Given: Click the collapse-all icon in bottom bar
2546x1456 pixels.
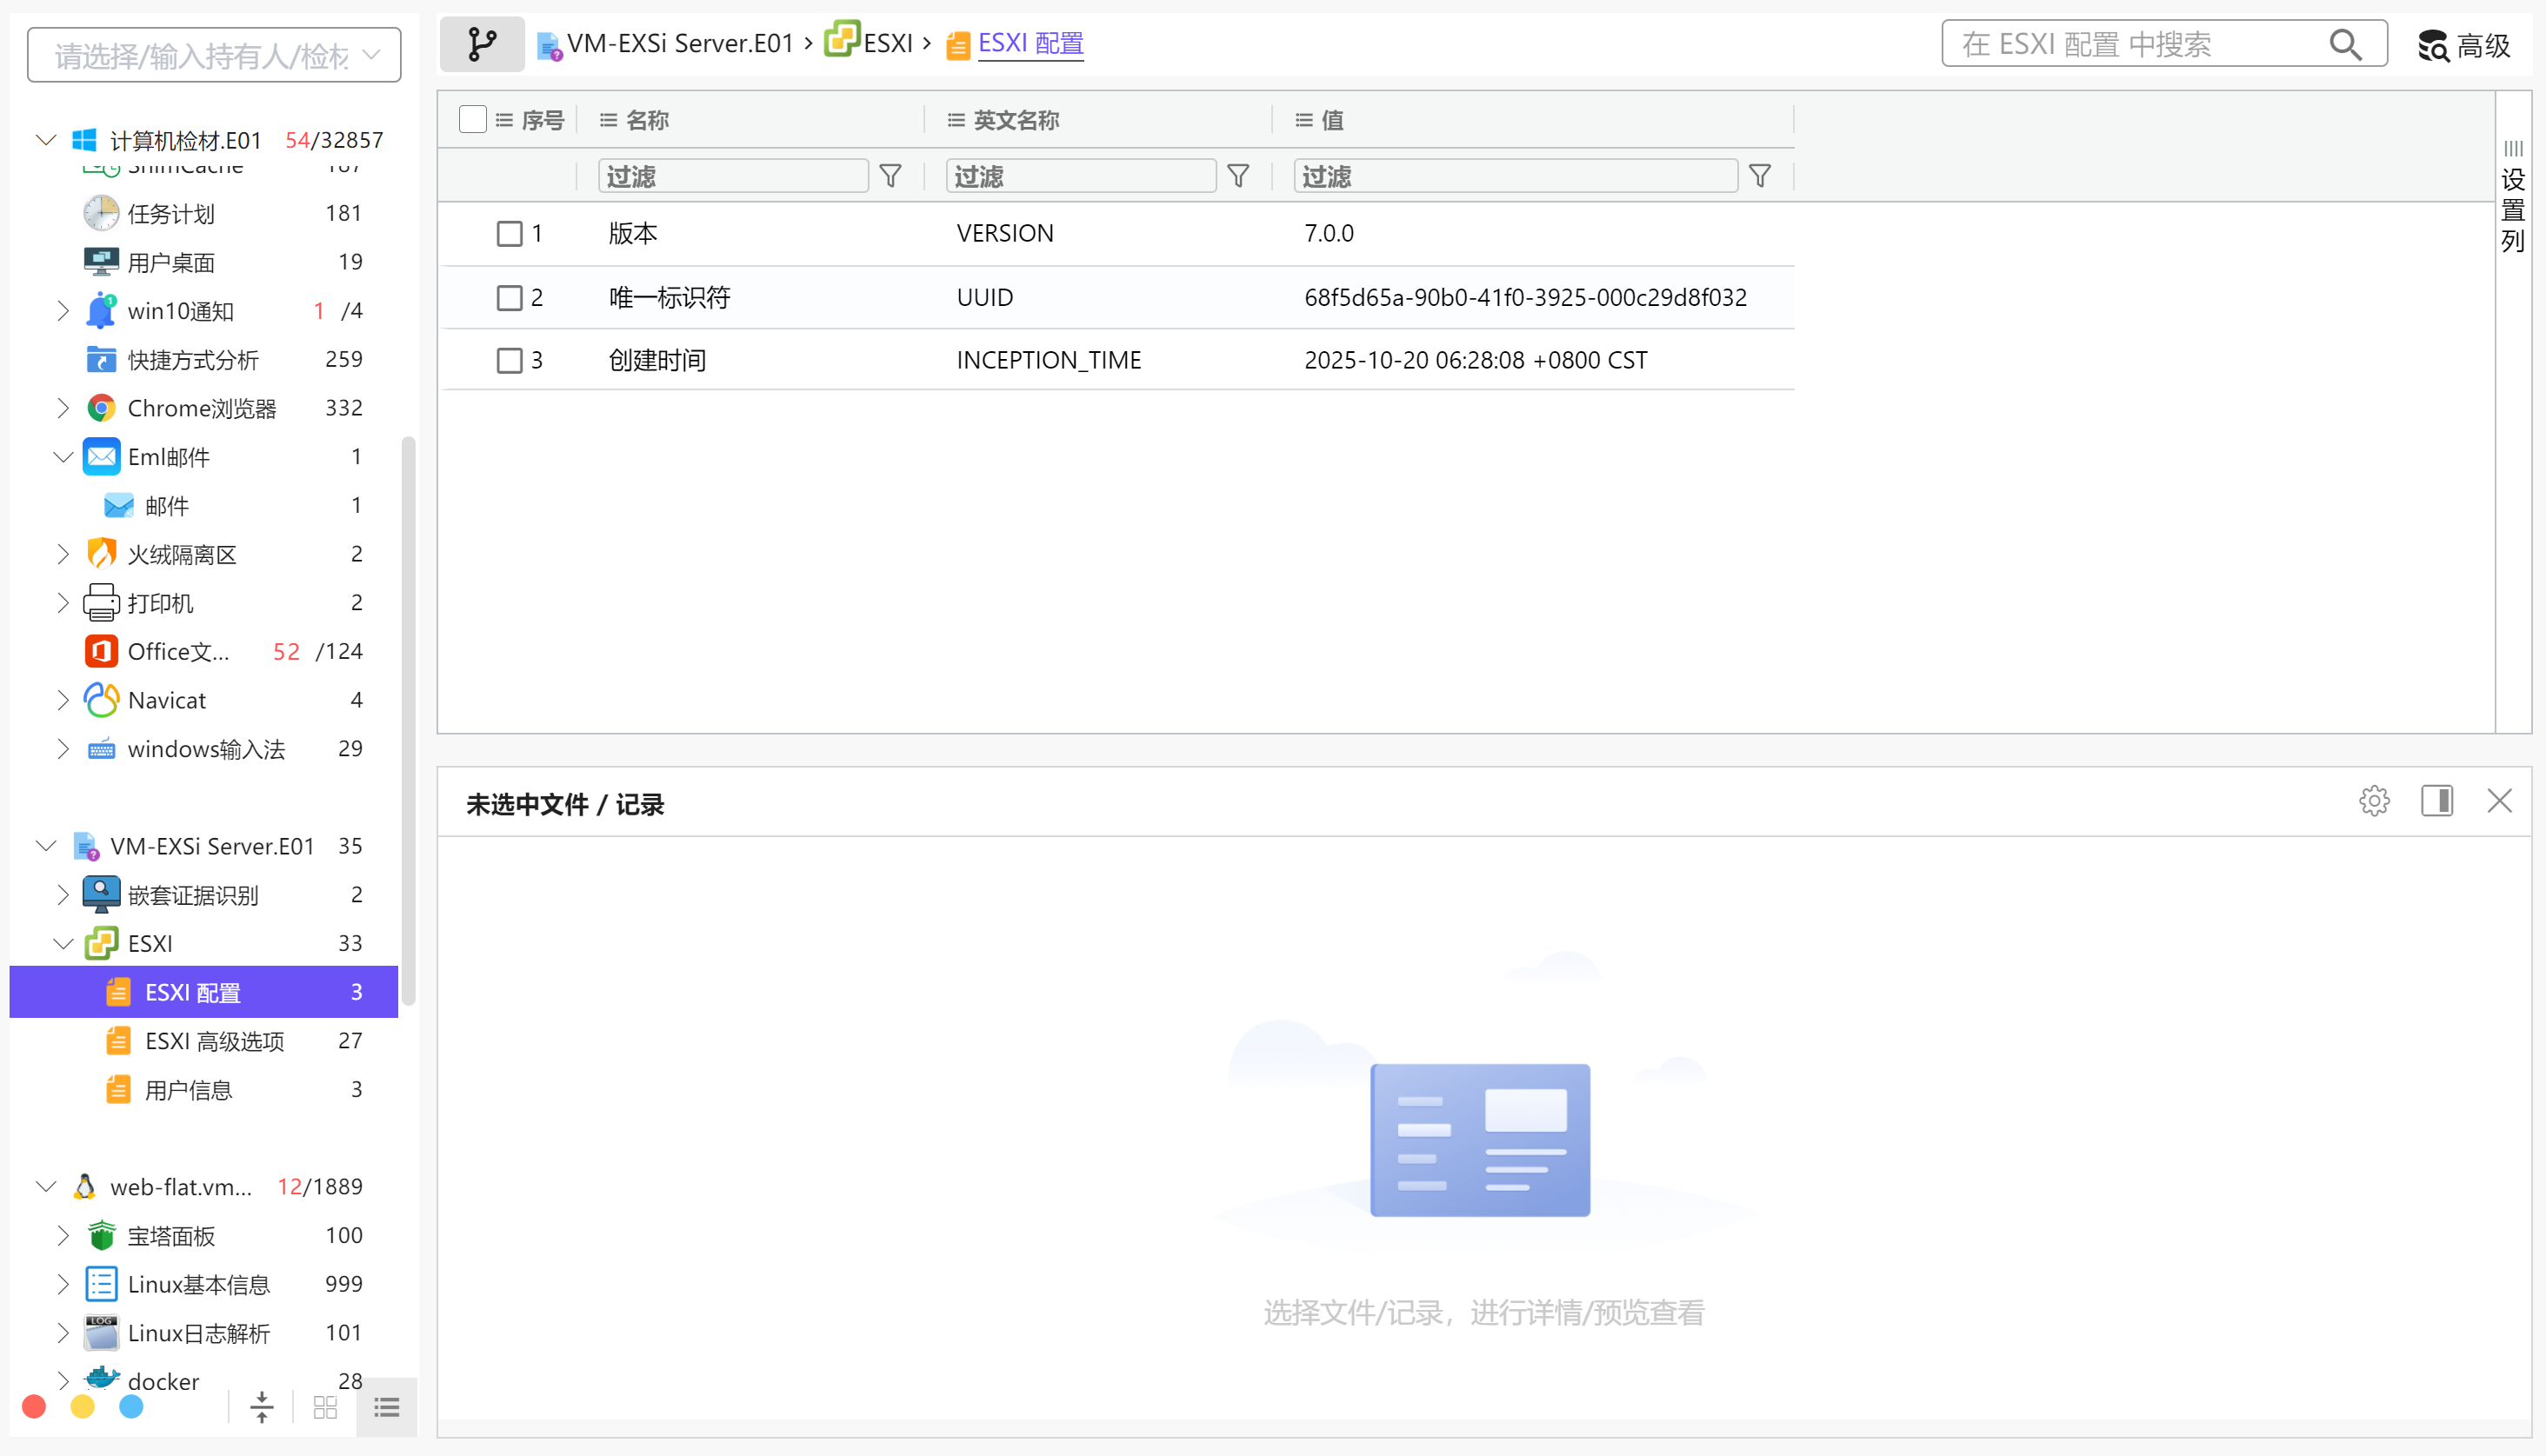Looking at the screenshot, I should pos(262,1408).
